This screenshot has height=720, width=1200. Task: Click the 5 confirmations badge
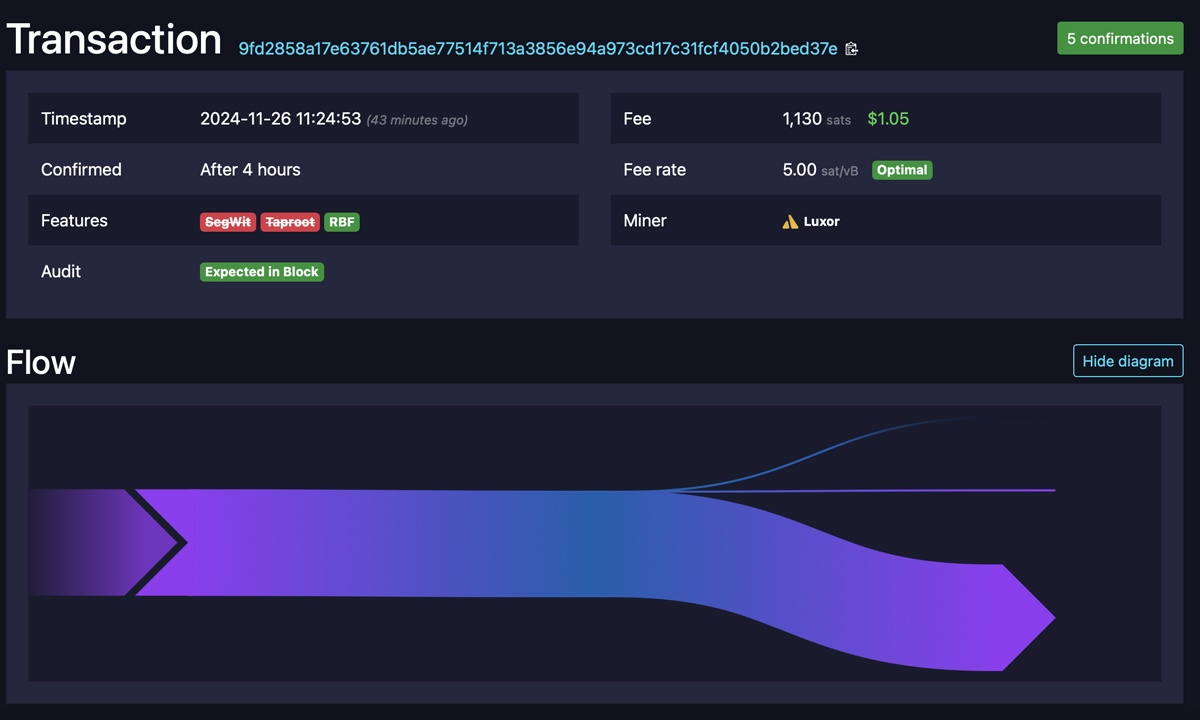point(1120,38)
